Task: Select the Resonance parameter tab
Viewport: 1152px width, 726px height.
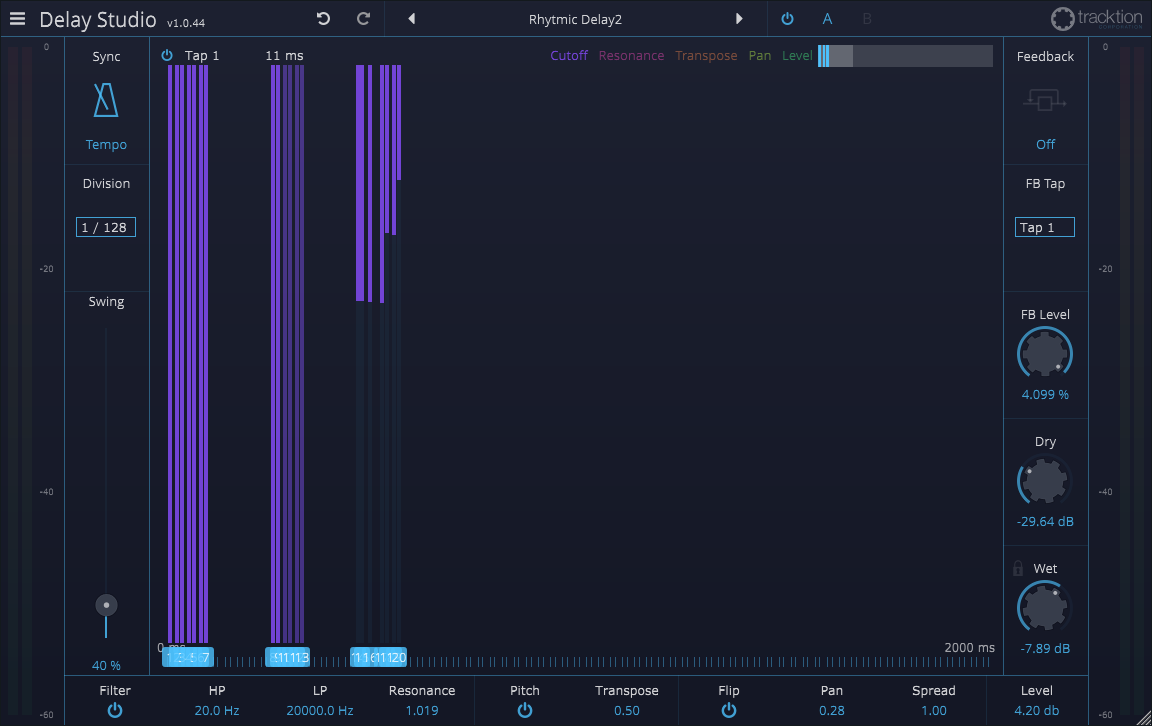Action: (631, 56)
